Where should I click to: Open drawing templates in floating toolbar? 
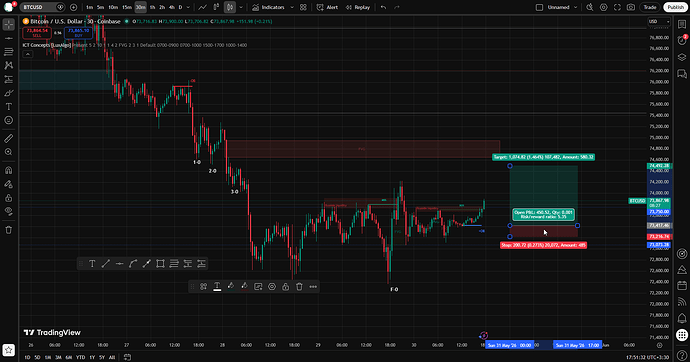[x=203, y=286]
